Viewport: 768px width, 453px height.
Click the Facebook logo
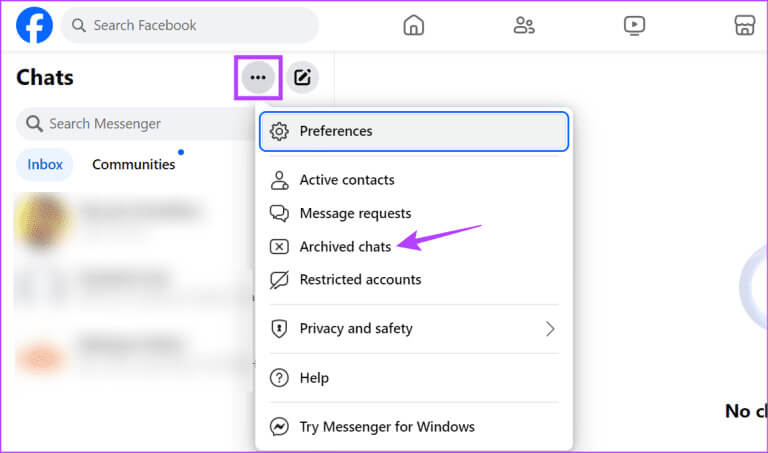coord(34,25)
